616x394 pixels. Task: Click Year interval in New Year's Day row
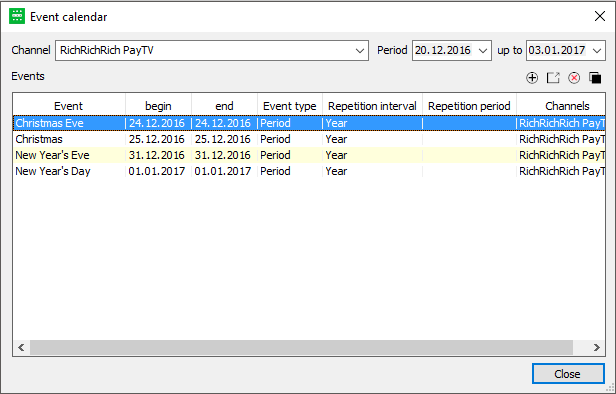(336, 172)
